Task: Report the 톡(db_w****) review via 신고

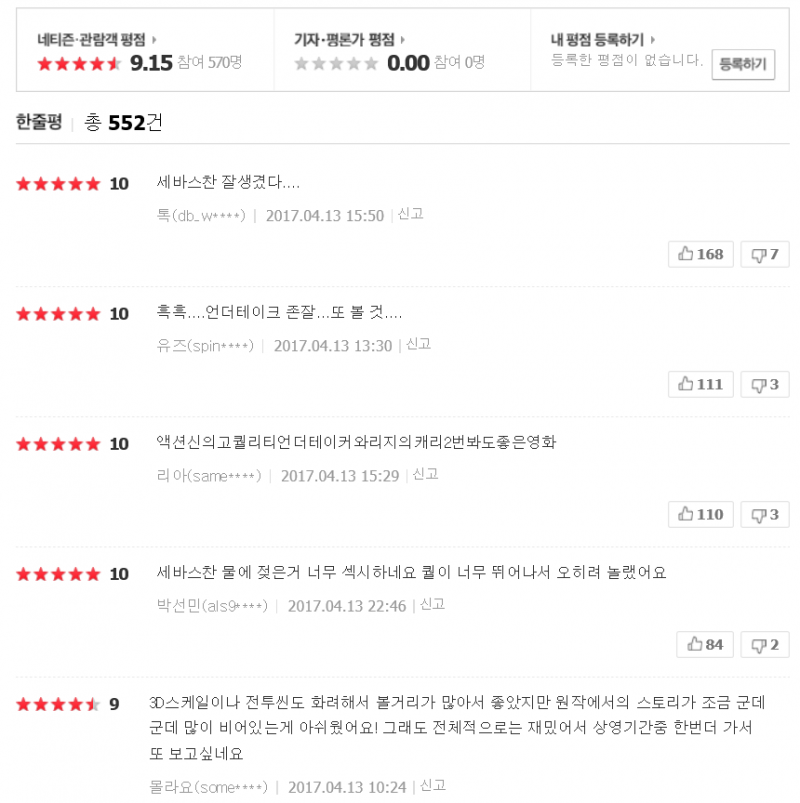Action: (411, 214)
